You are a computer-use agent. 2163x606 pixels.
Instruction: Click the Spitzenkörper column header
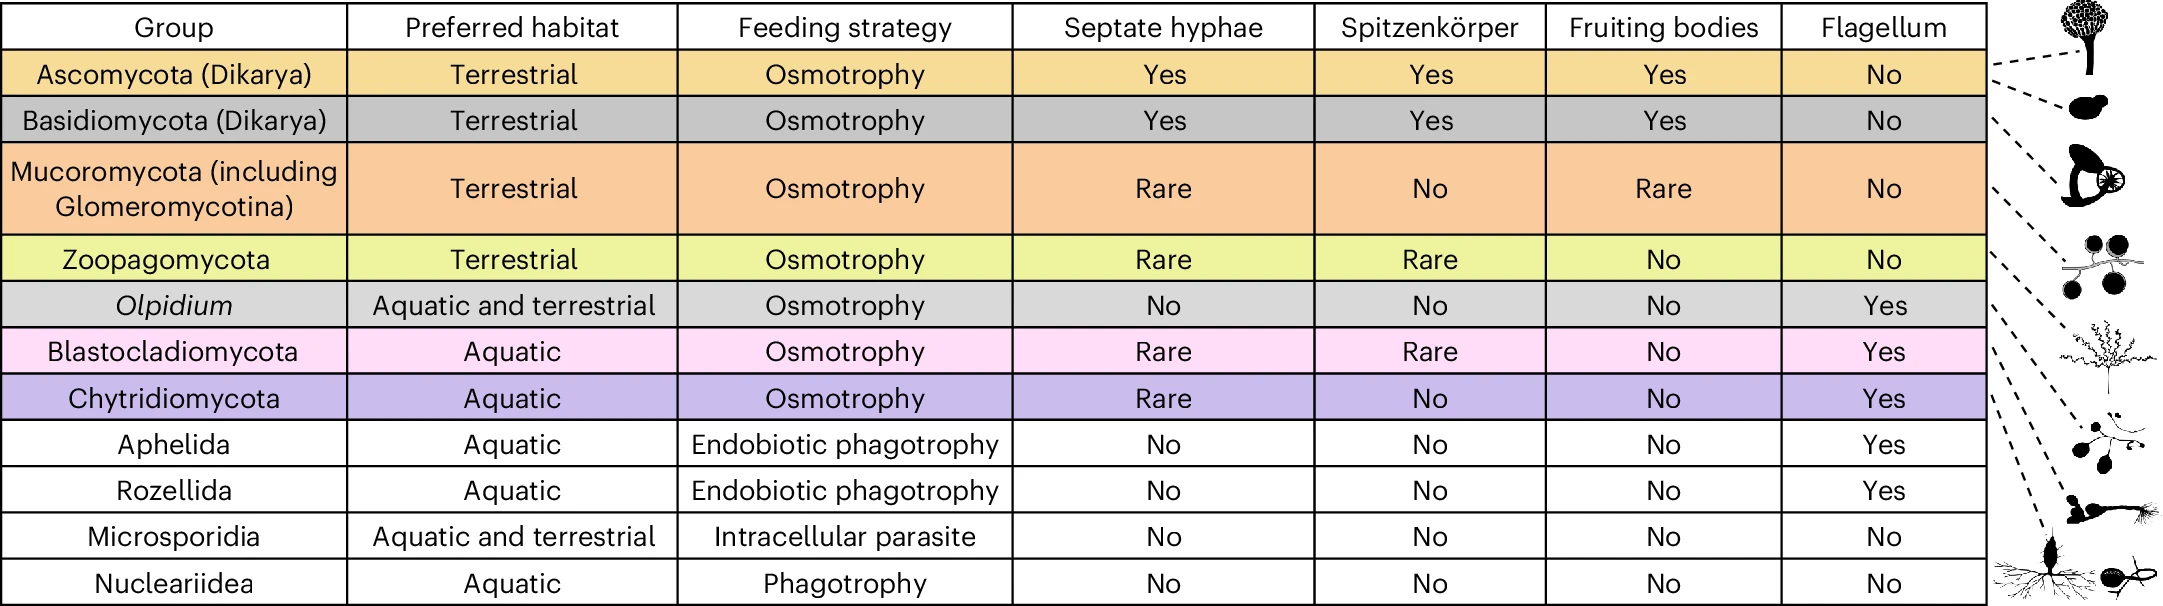1429,27
